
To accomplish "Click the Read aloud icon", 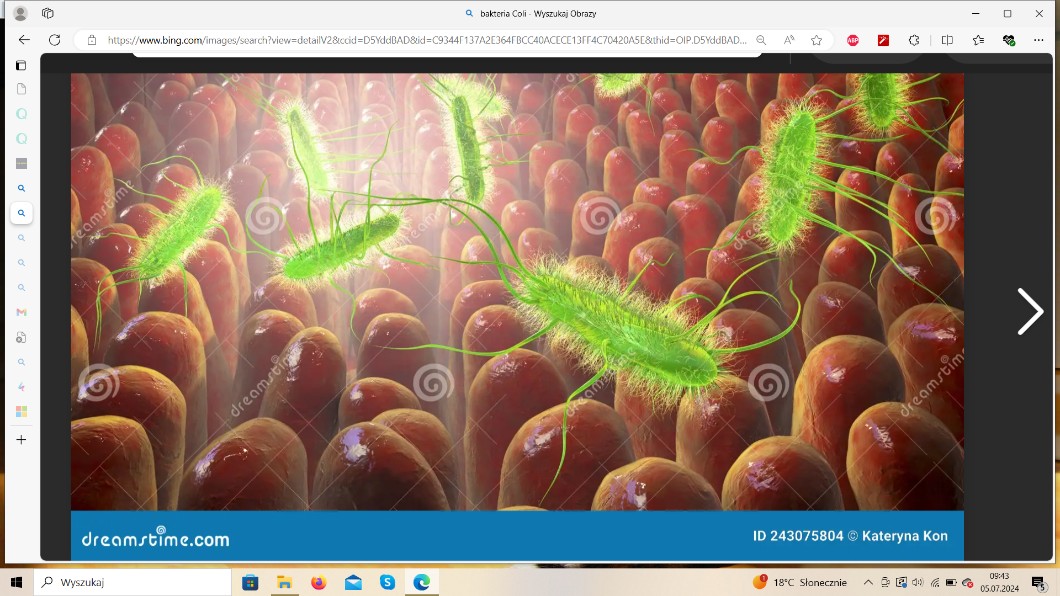I will tap(789, 40).
